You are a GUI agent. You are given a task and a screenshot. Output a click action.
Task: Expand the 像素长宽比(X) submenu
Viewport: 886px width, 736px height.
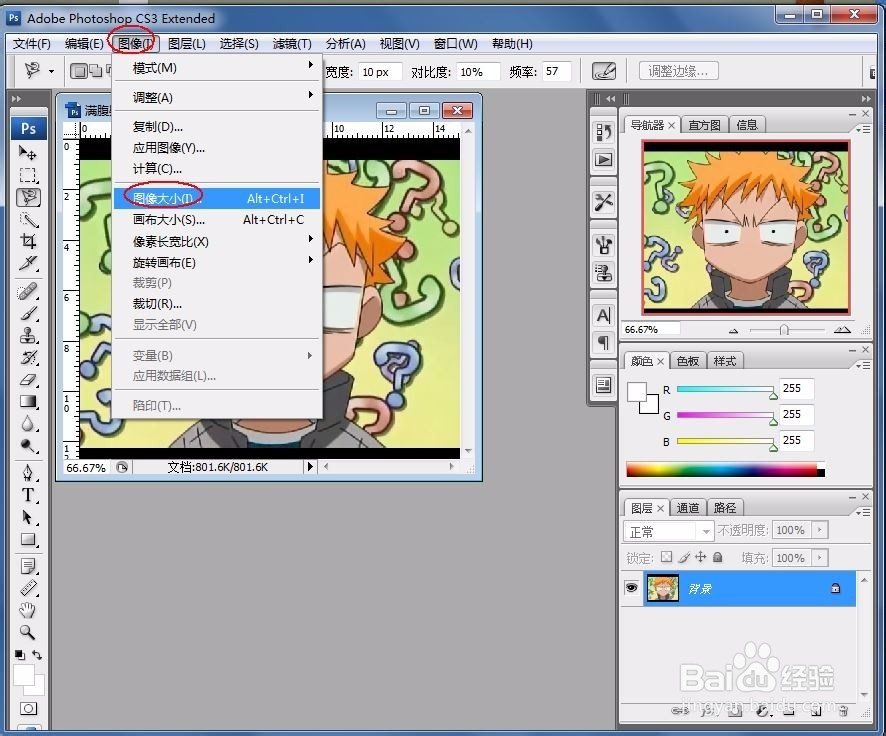(218, 242)
